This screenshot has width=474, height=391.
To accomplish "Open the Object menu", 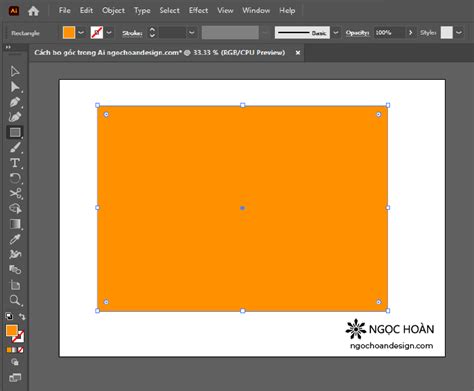I will 113,11.
